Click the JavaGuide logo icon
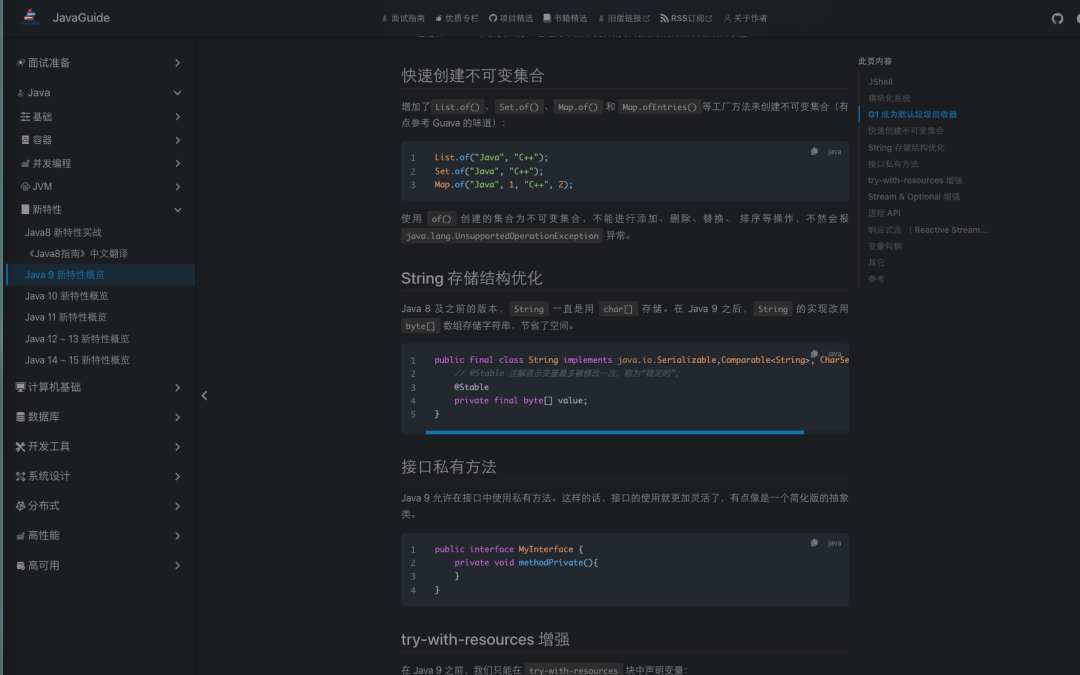1080x675 pixels. point(30,17)
